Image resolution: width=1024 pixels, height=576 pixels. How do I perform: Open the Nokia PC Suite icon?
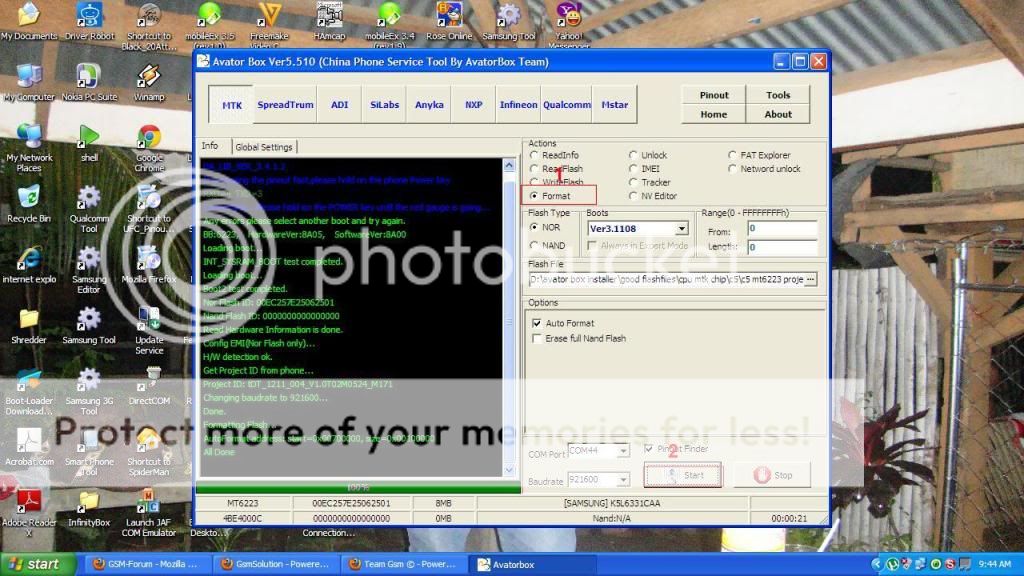point(89,76)
